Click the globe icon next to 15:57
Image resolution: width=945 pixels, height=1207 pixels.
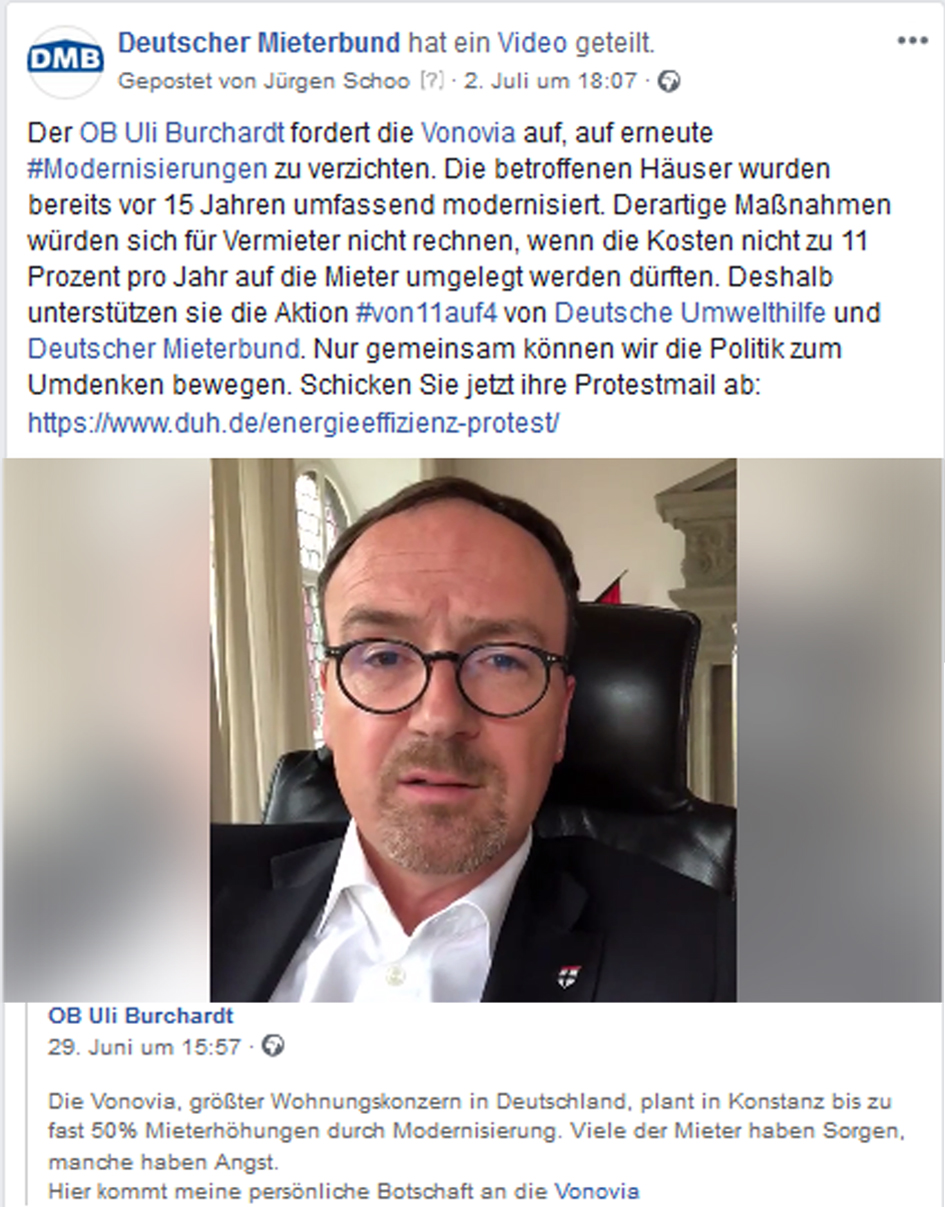click(x=273, y=1047)
